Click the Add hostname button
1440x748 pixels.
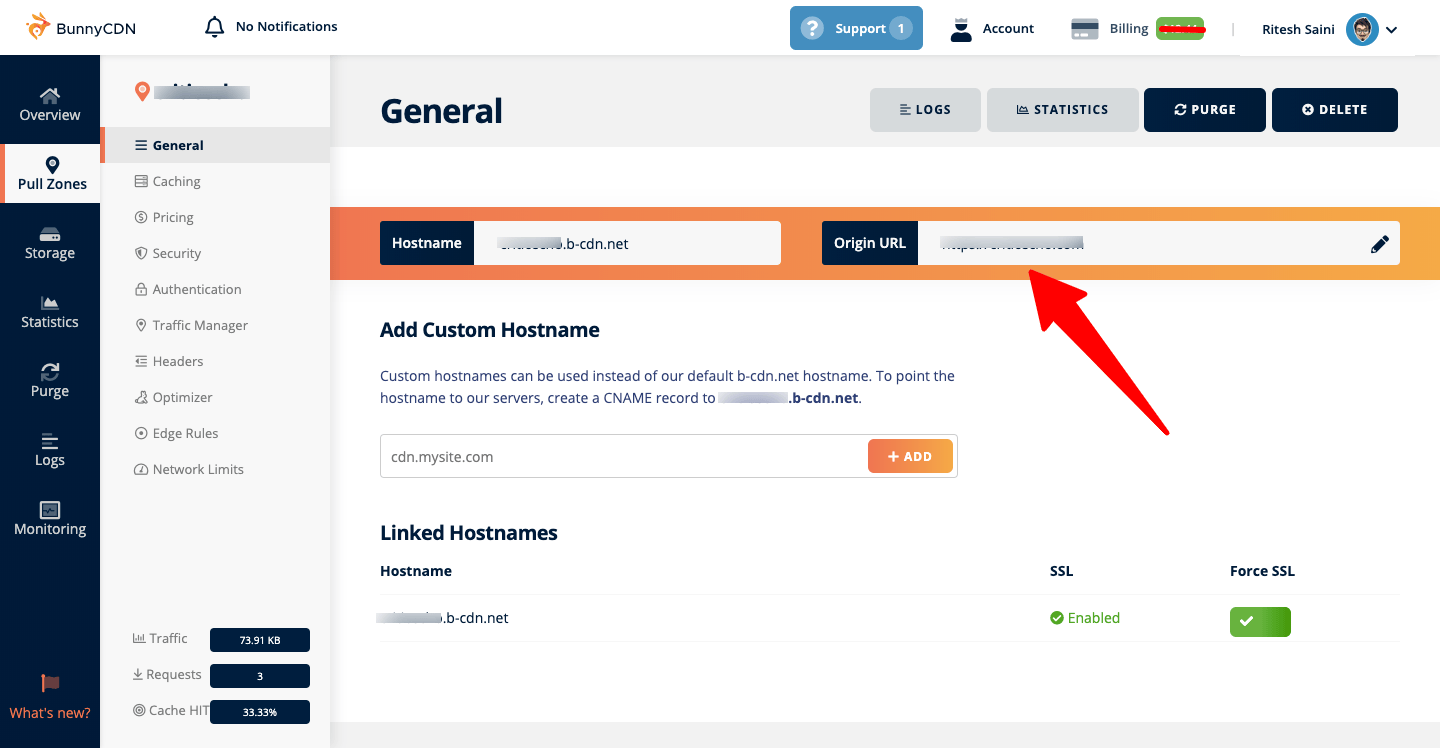pyautogui.click(x=910, y=456)
